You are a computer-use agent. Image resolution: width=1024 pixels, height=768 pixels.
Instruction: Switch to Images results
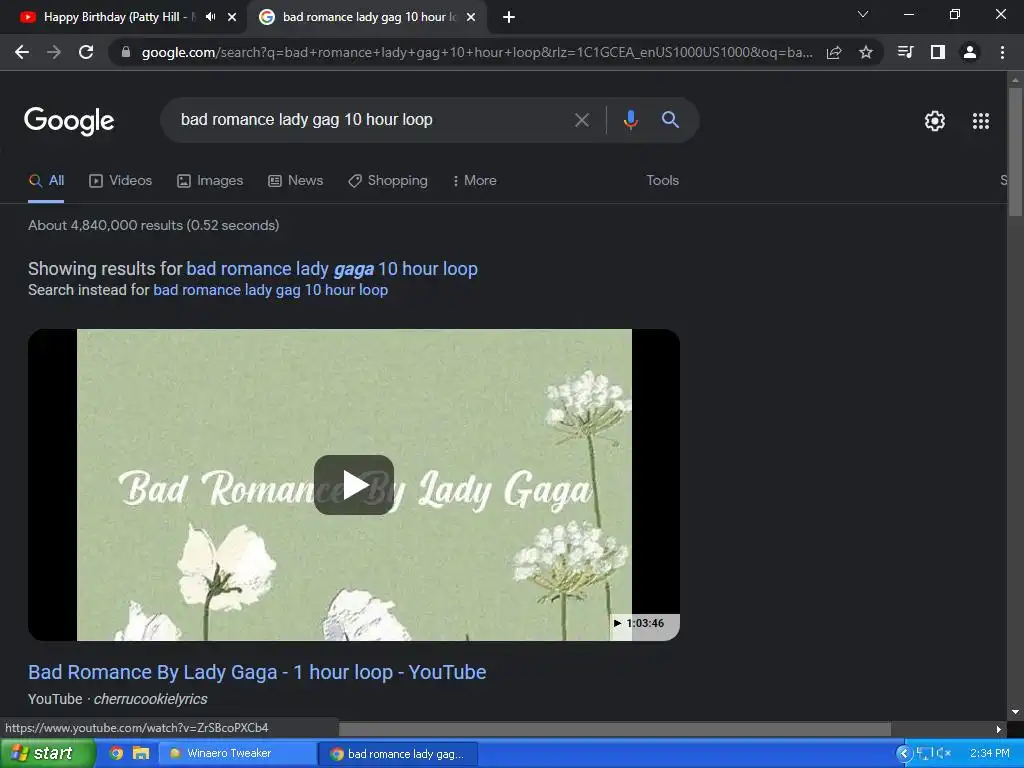tap(210, 181)
